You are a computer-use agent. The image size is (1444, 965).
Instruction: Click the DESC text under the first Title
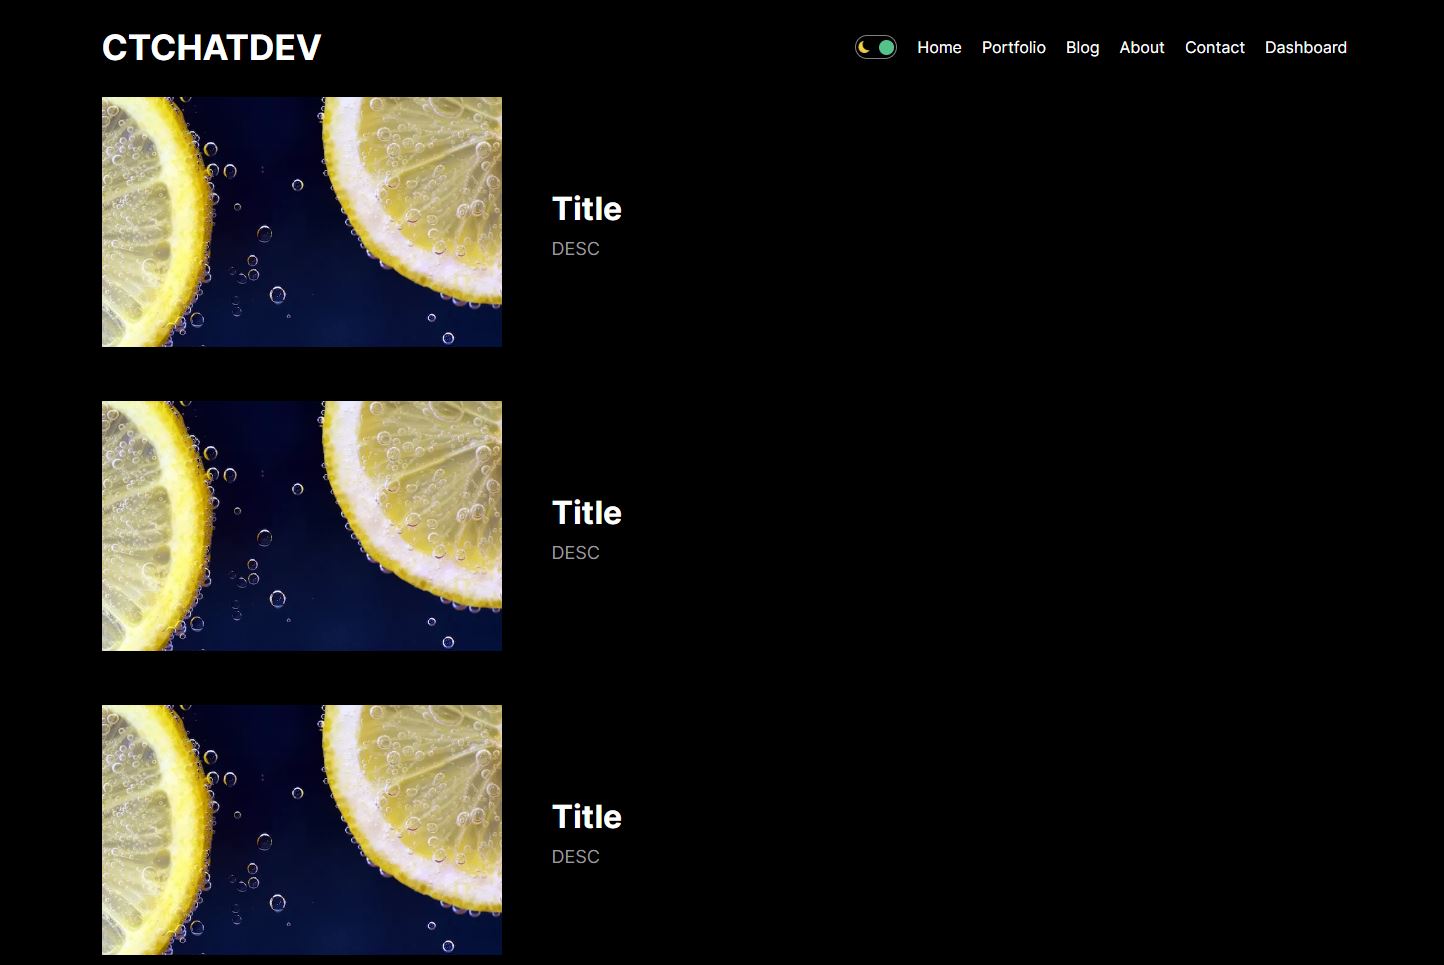[x=576, y=248]
